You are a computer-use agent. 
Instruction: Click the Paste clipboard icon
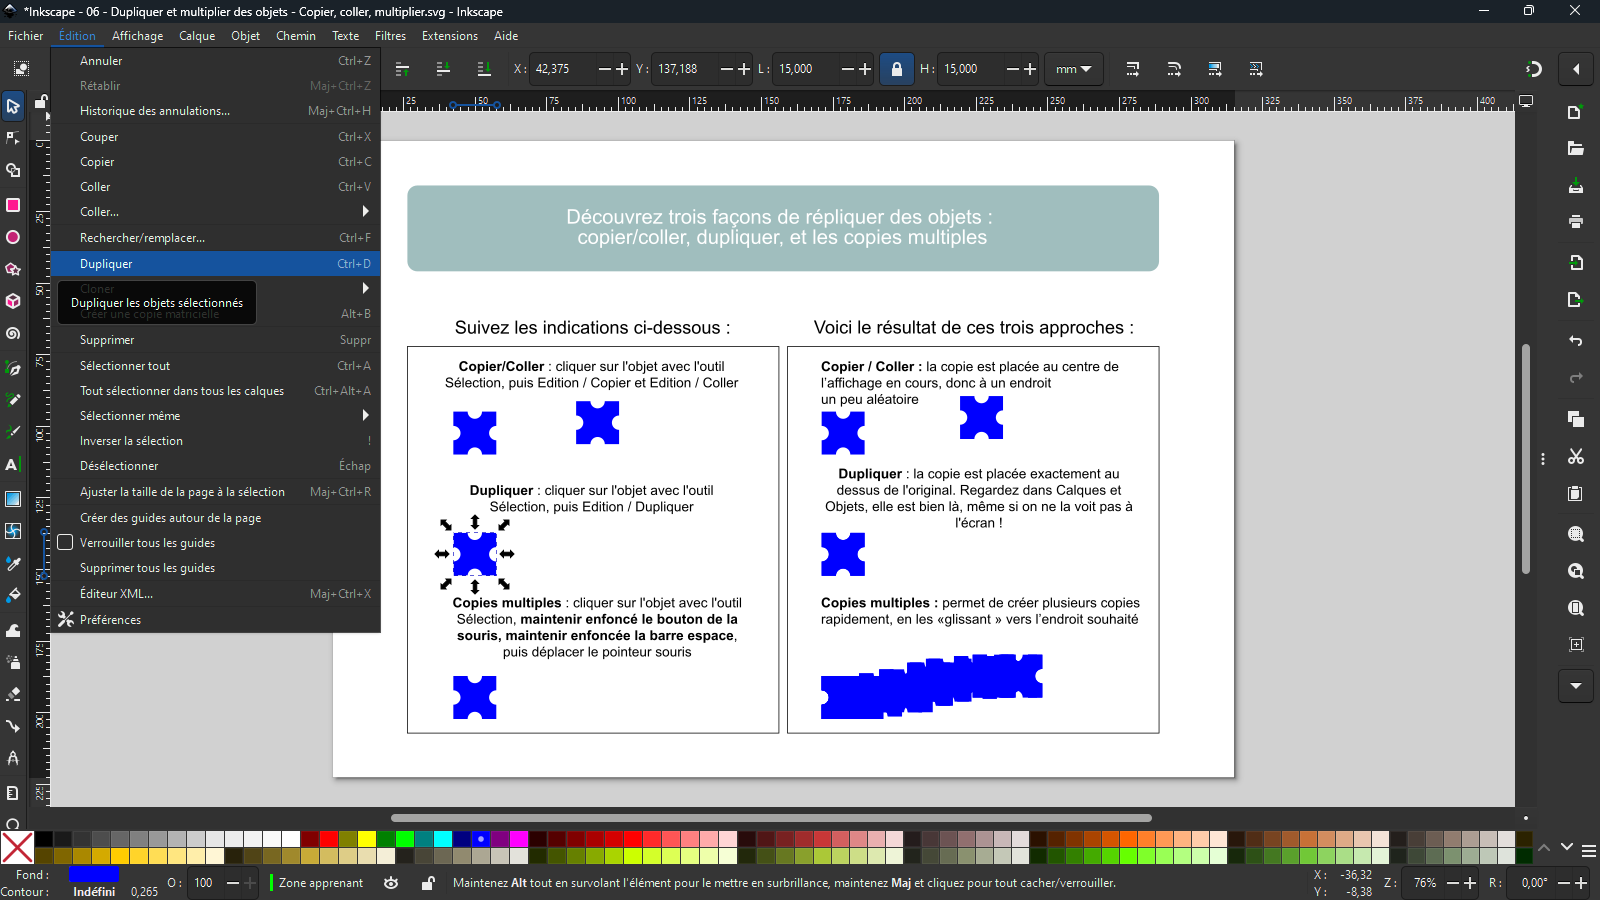pos(1576,493)
